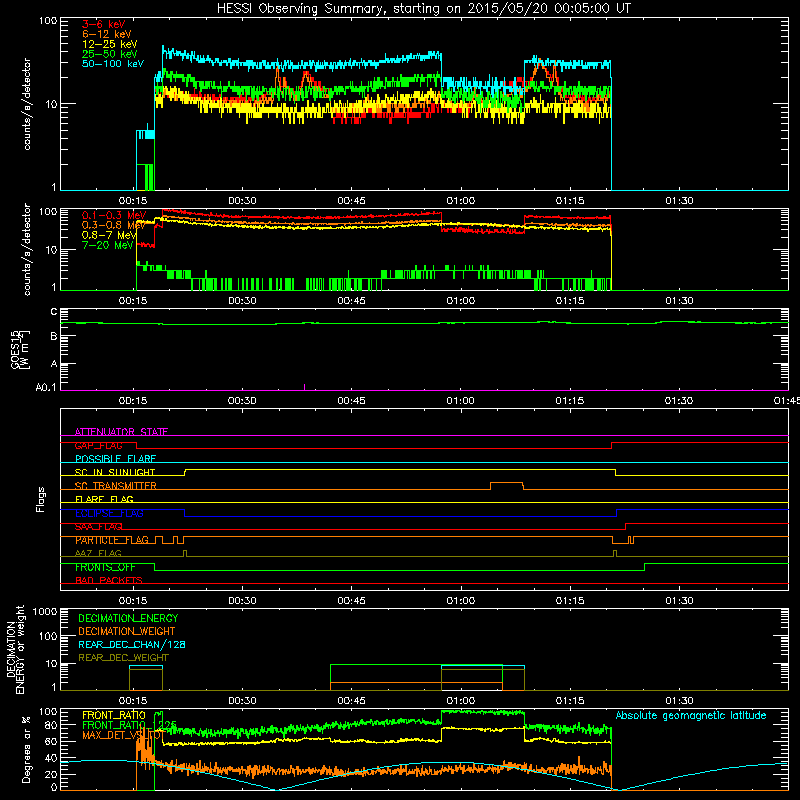Select the 25-50 keV legend label
The width and height of the screenshot is (800, 800).
pyautogui.click(x=110, y=54)
